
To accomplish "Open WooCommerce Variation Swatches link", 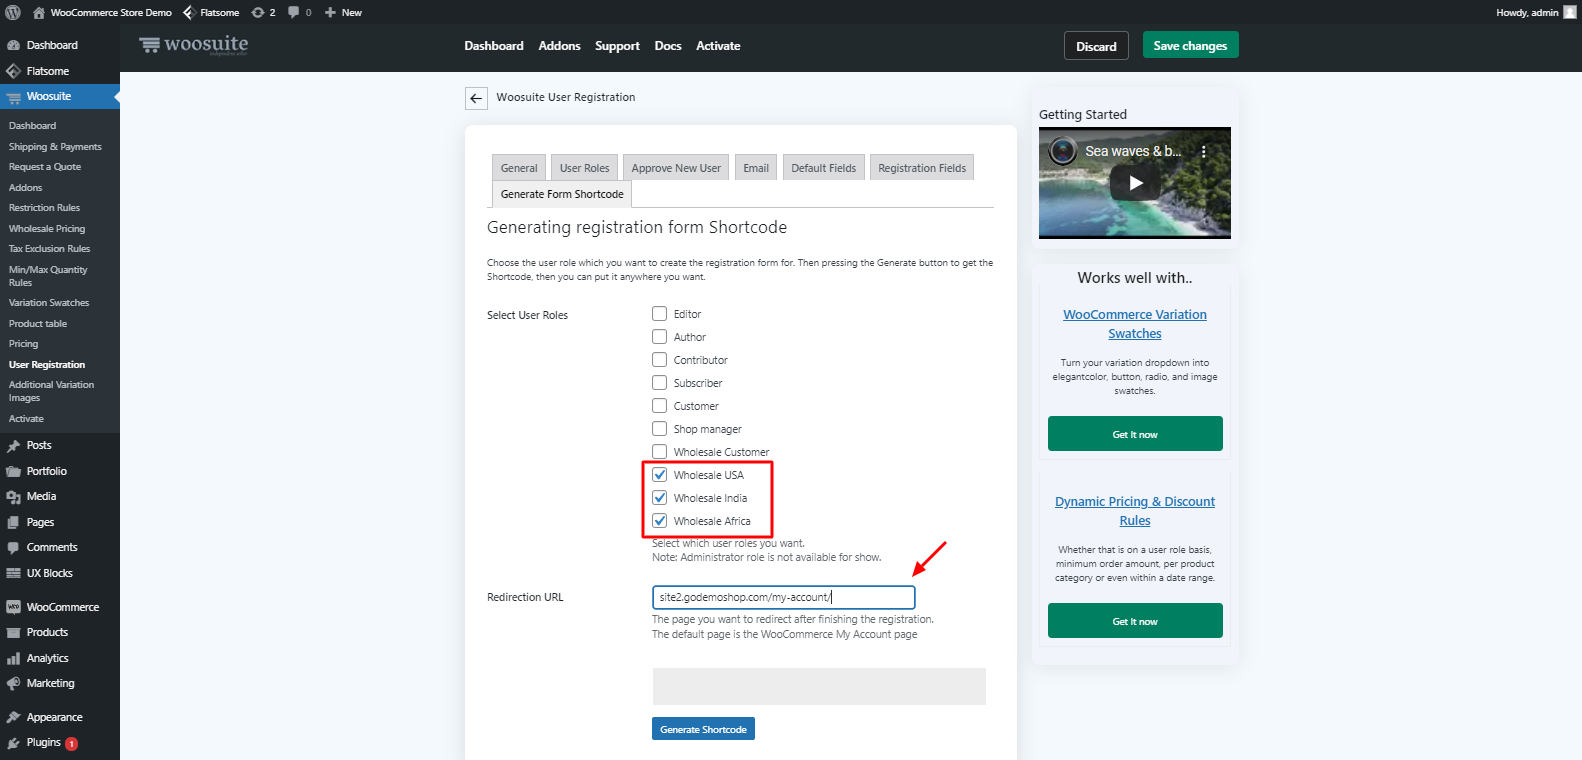I will point(1135,324).
